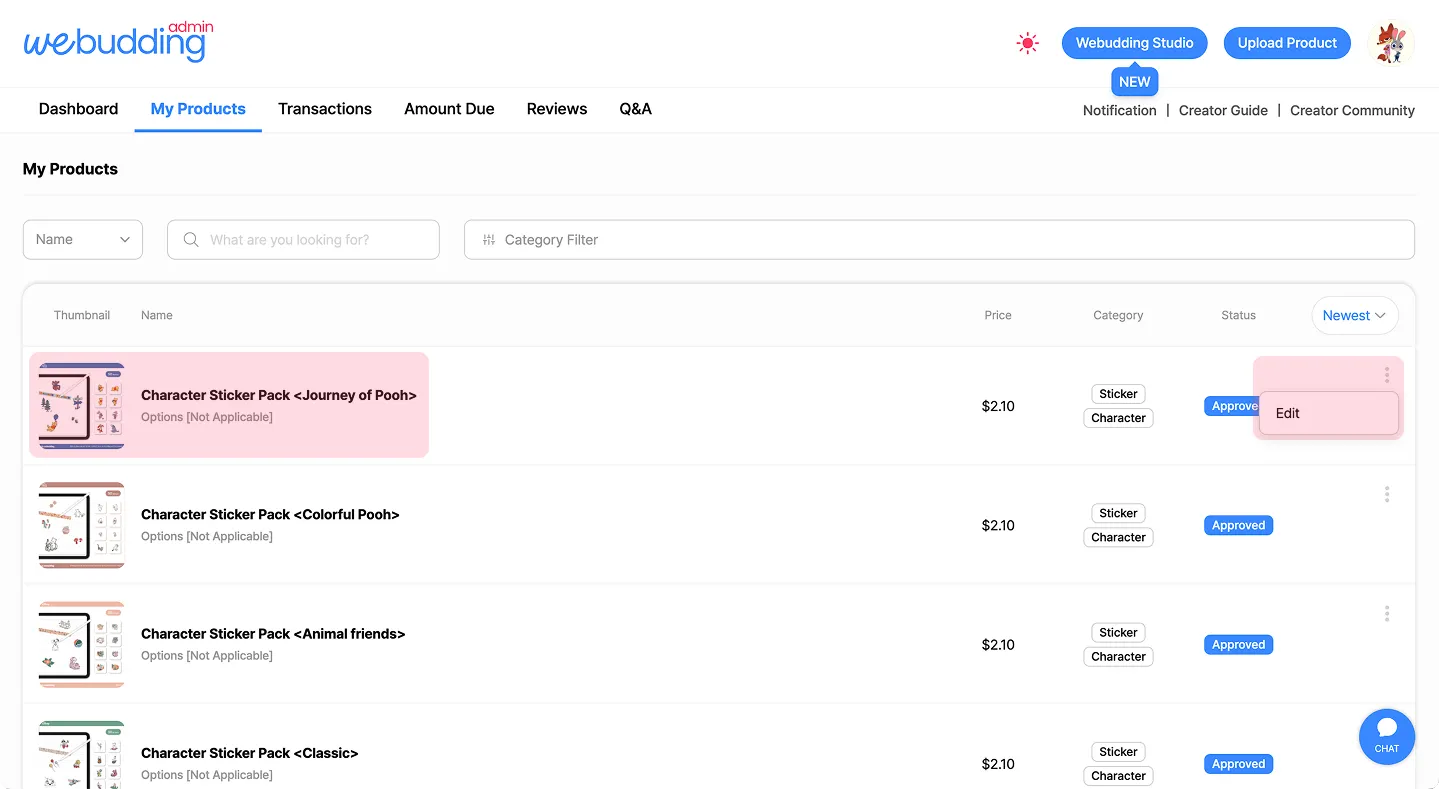This screenshot has height=789, width=1439.
Task: Click the Sticker tag on Colorful Pooh
Action: [x=1118, y=513]
